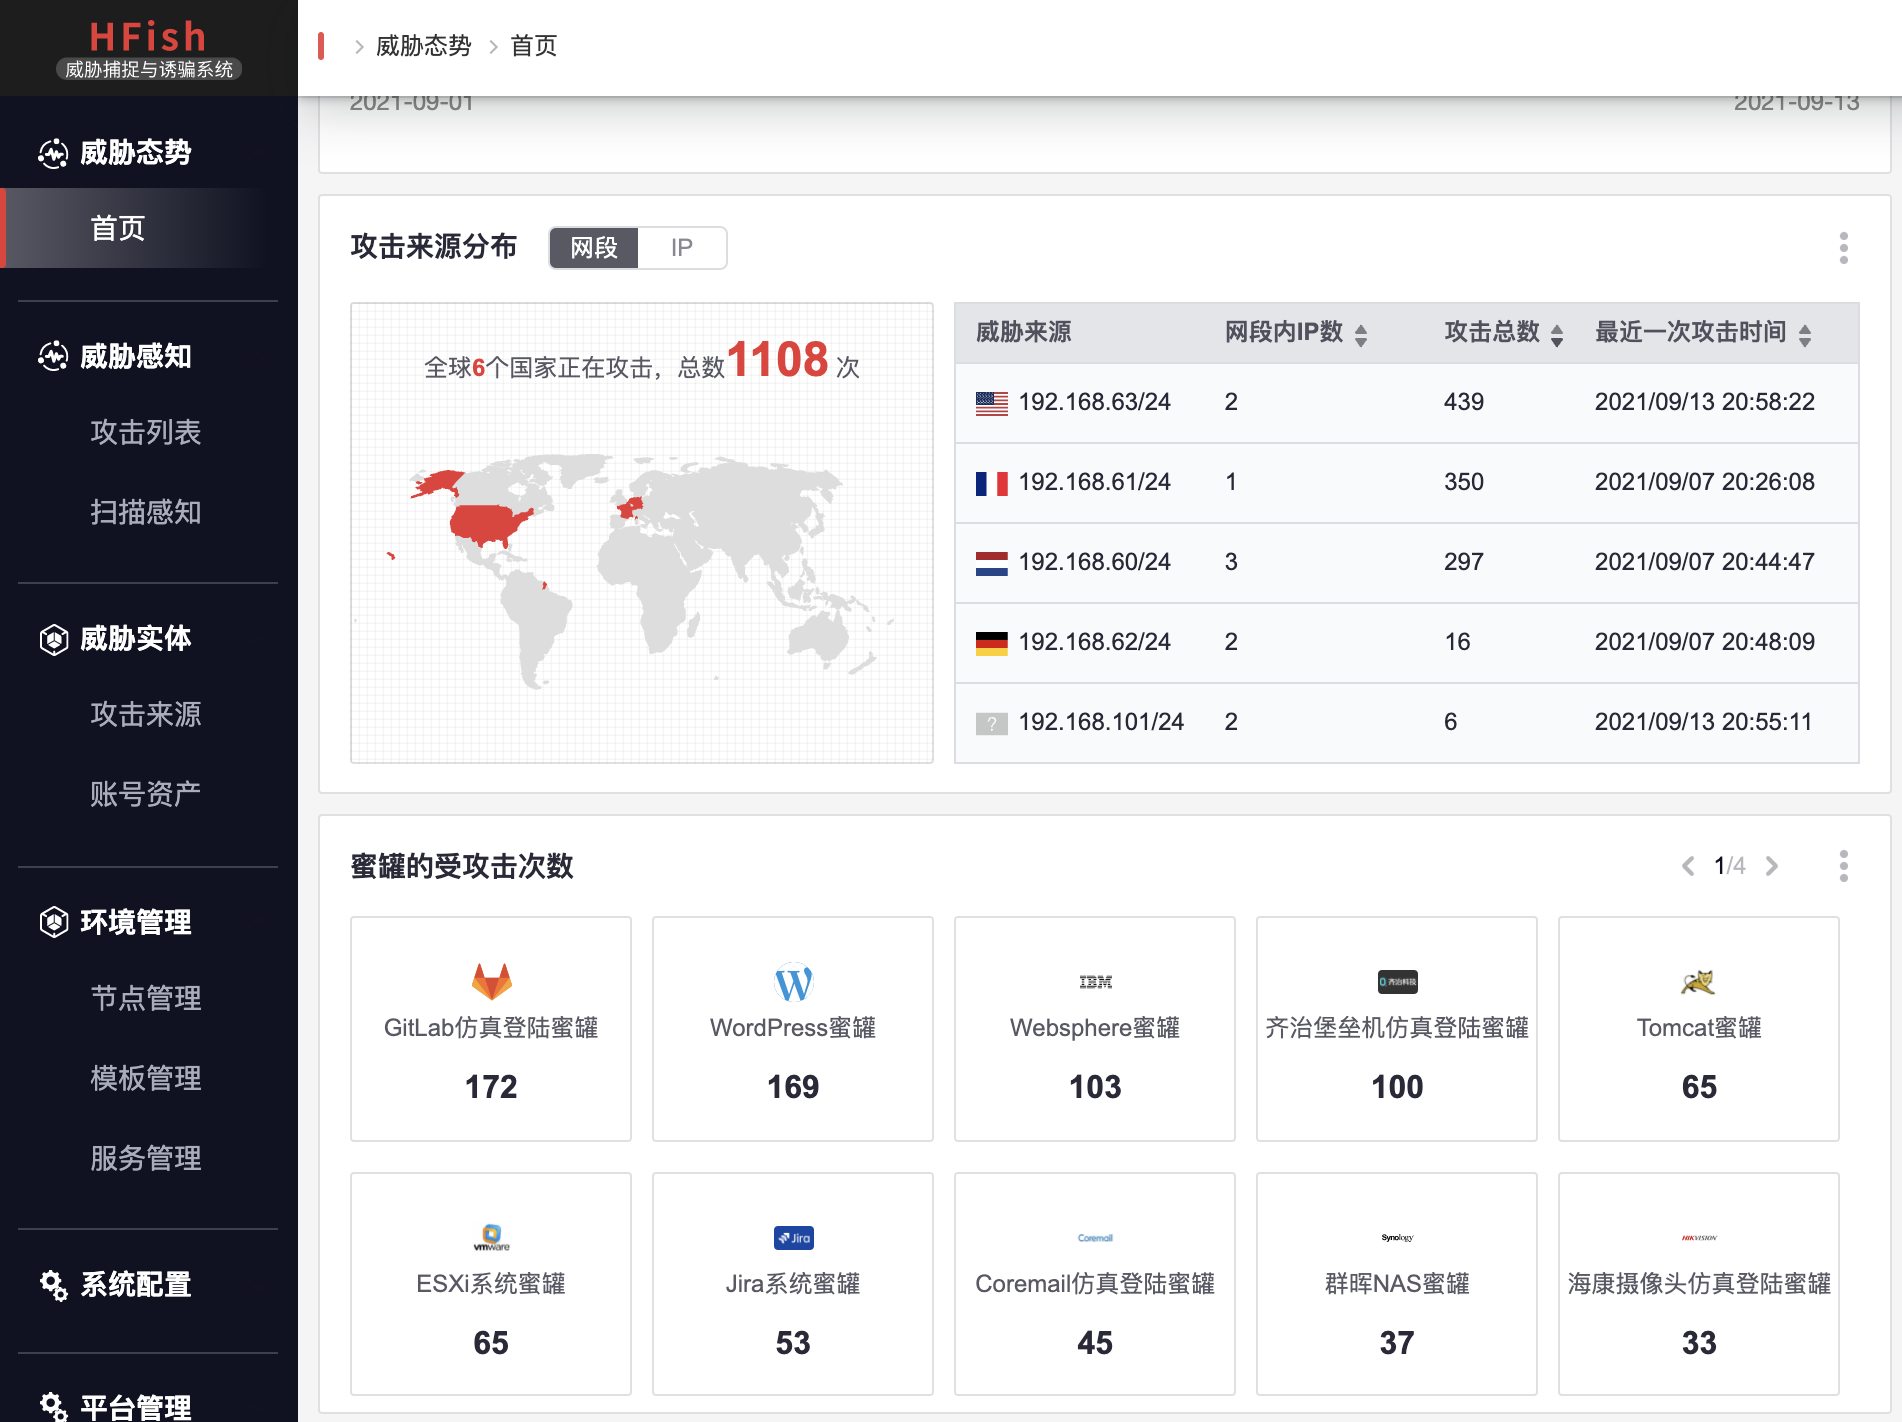This screenshot has width=1902, height=1422.
Task: Click the VMware ESXi icon
Action: point(491,1238)
